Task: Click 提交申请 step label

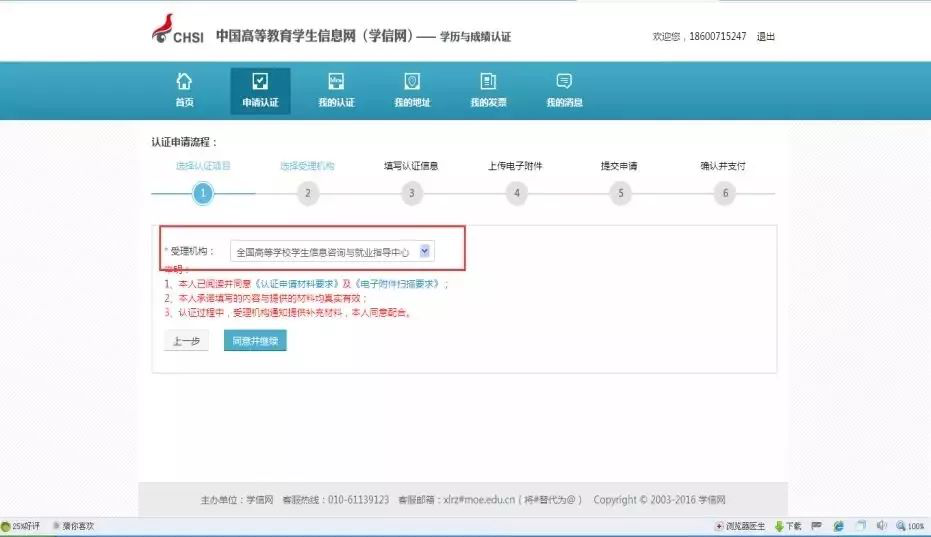Action: click(x=619, y=166)
